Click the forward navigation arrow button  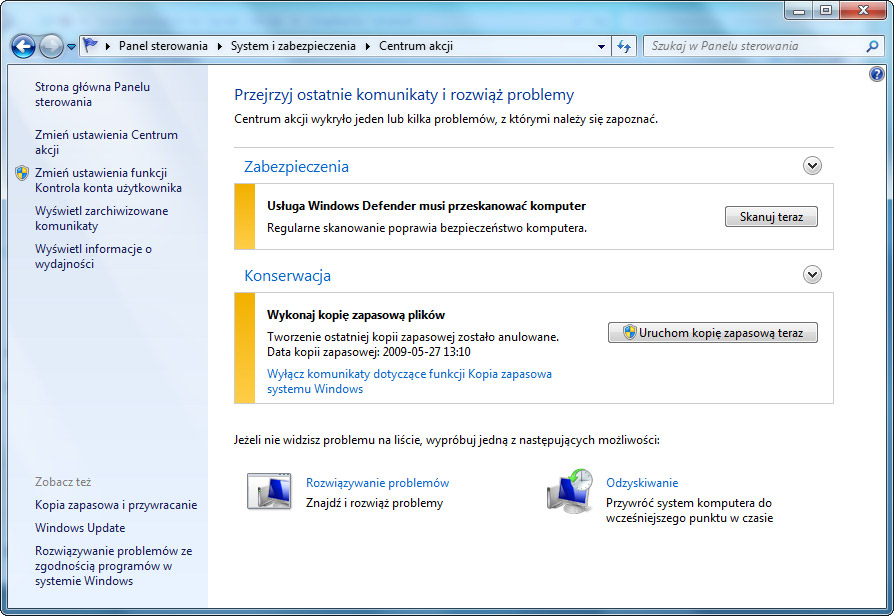51,46
